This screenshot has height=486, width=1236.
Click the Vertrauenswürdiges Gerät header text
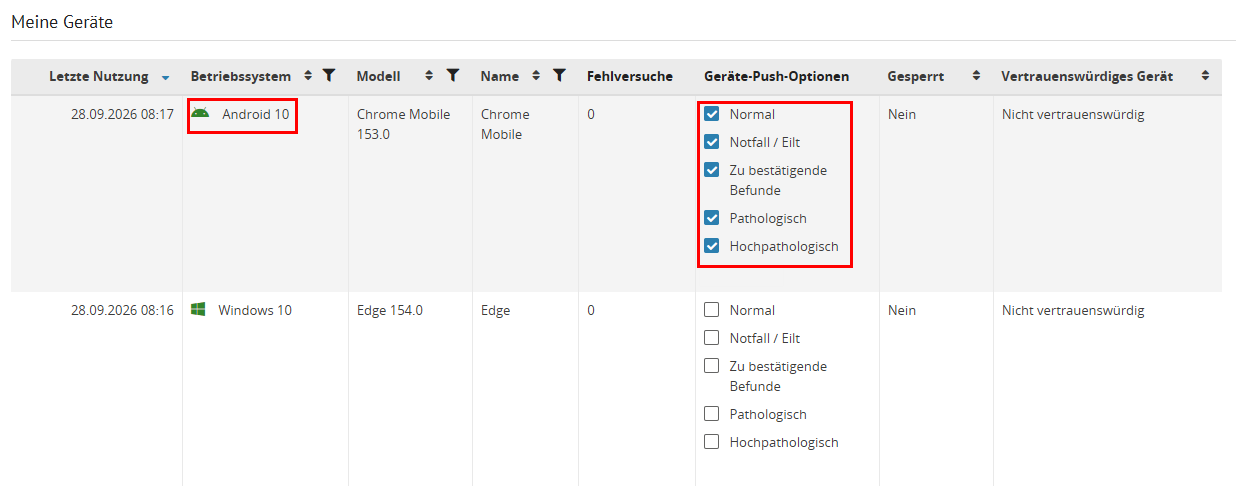coord(1088,76)
